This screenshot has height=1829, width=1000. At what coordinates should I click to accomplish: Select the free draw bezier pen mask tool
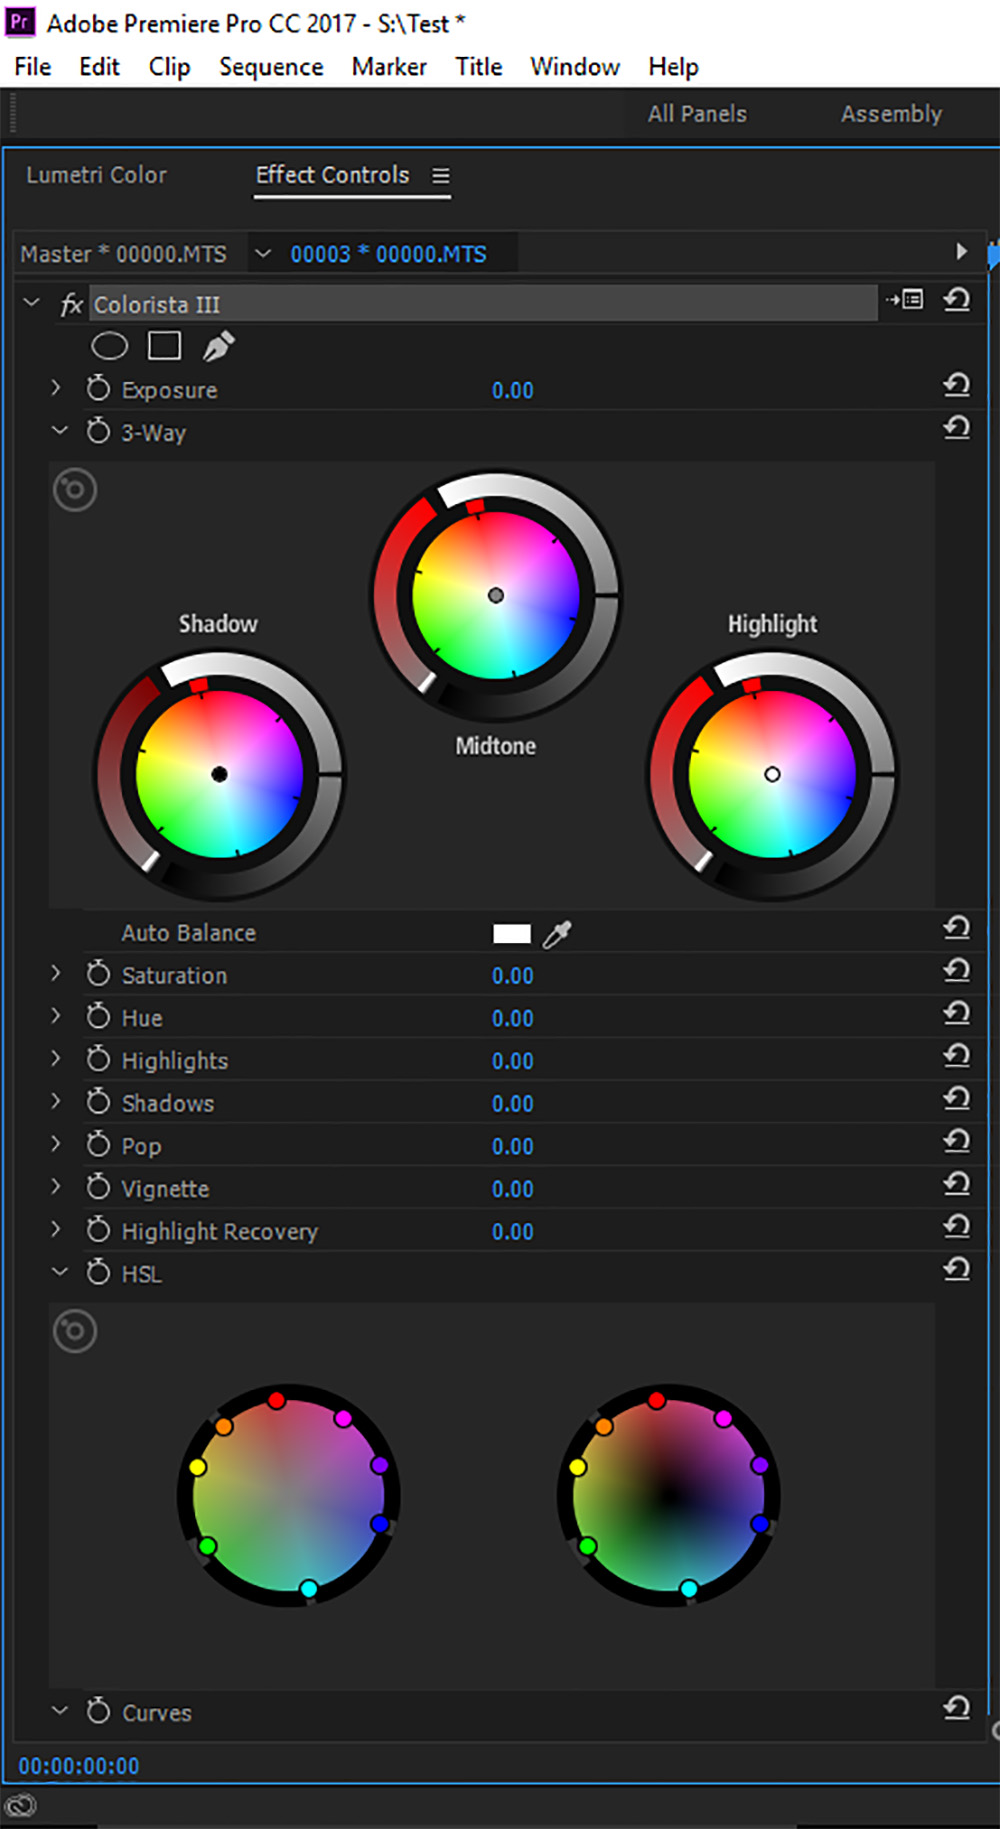[218, 346]
